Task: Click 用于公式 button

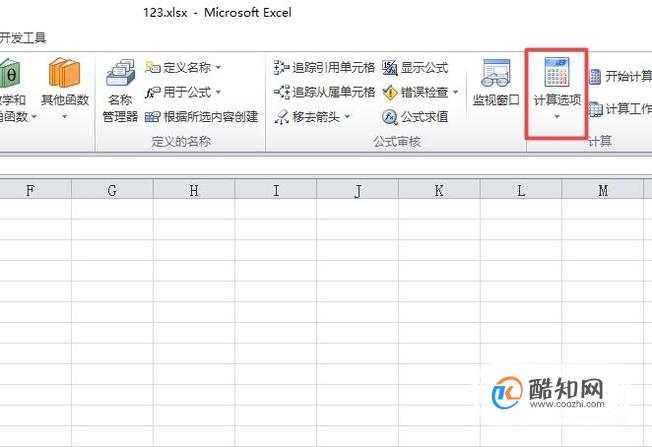Action: (179, 92)
